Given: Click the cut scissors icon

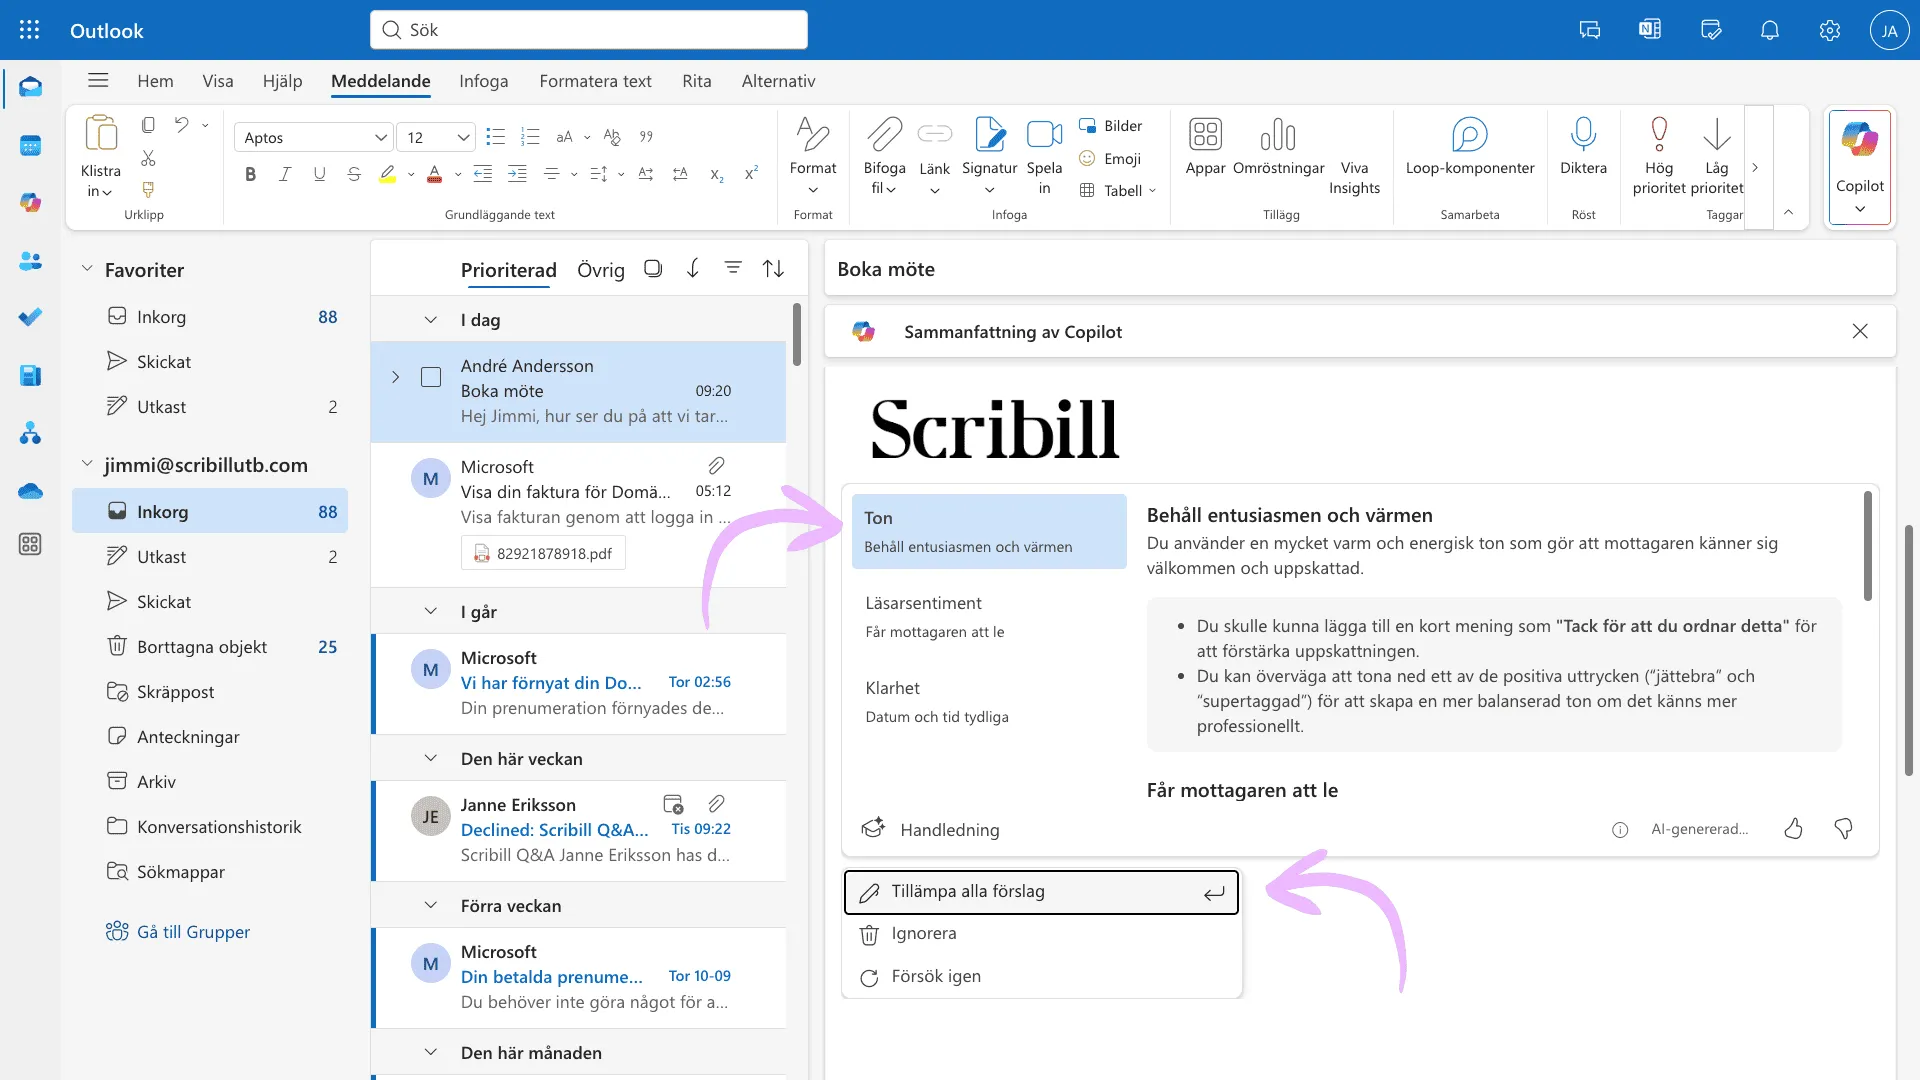Looking at the screenshot, I should [x=148, y=158].
